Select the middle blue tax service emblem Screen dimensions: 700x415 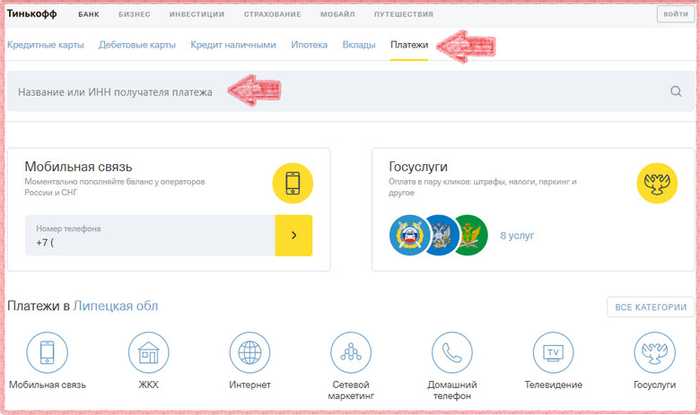pyautogui.click(x=443, y=235)
